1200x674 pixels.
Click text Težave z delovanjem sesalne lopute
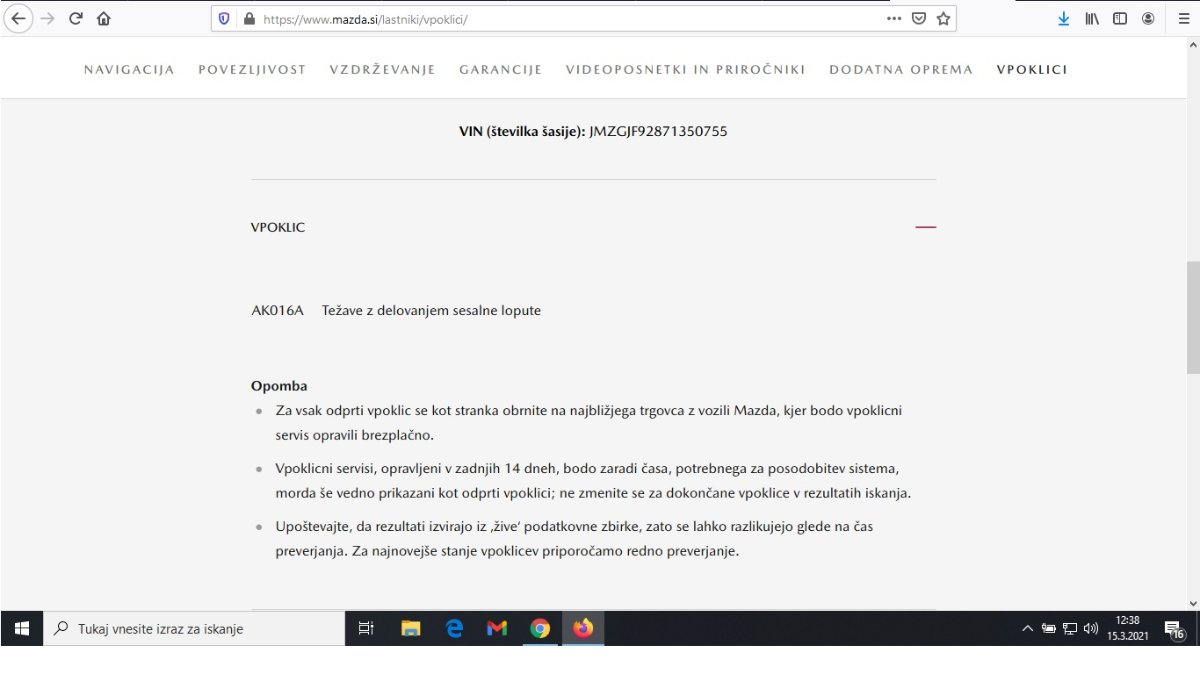[x=431, y=310]
